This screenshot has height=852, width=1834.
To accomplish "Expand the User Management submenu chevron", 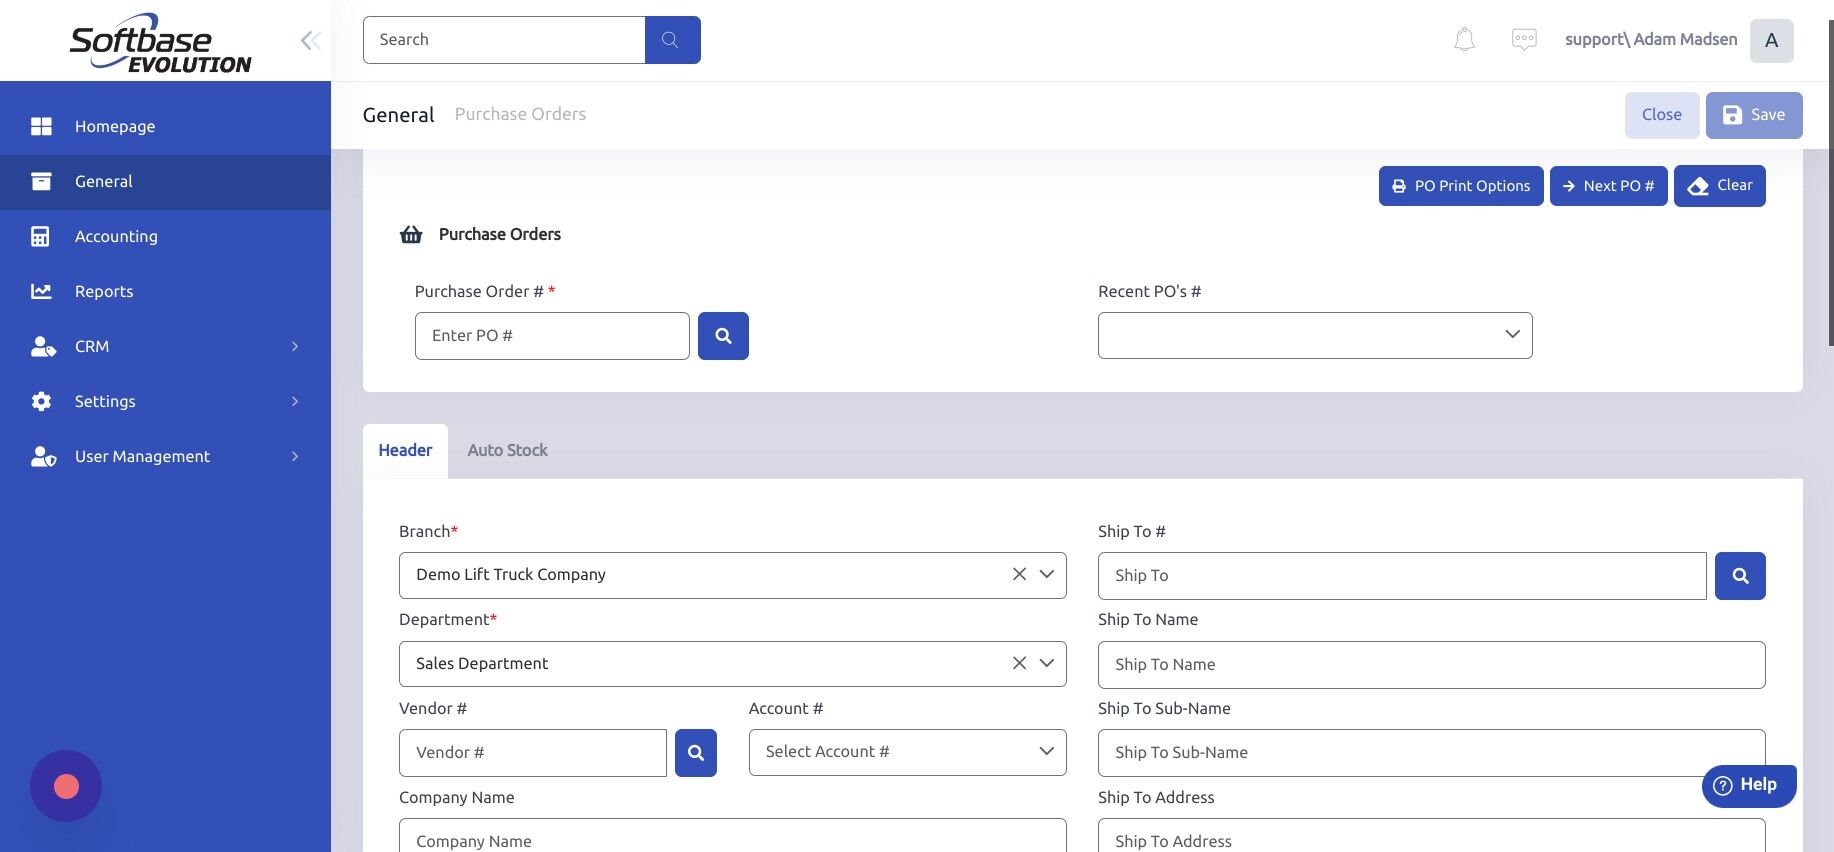I will (x=295, y=456).
